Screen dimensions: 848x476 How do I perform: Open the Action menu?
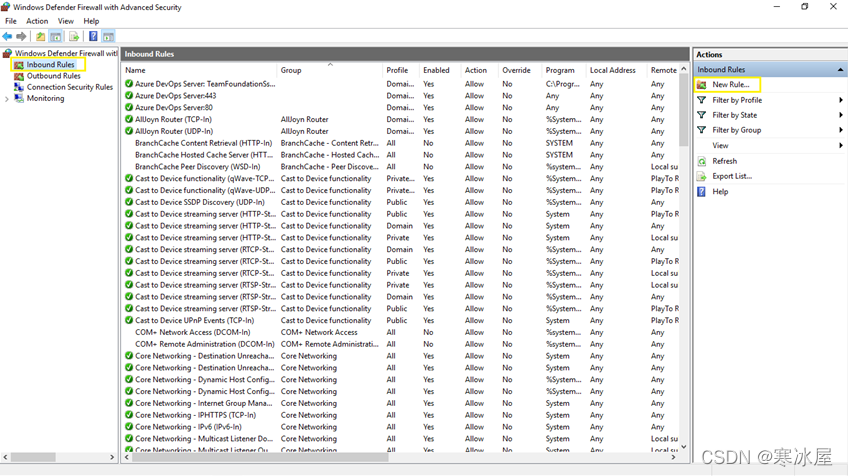coord(37,21)
